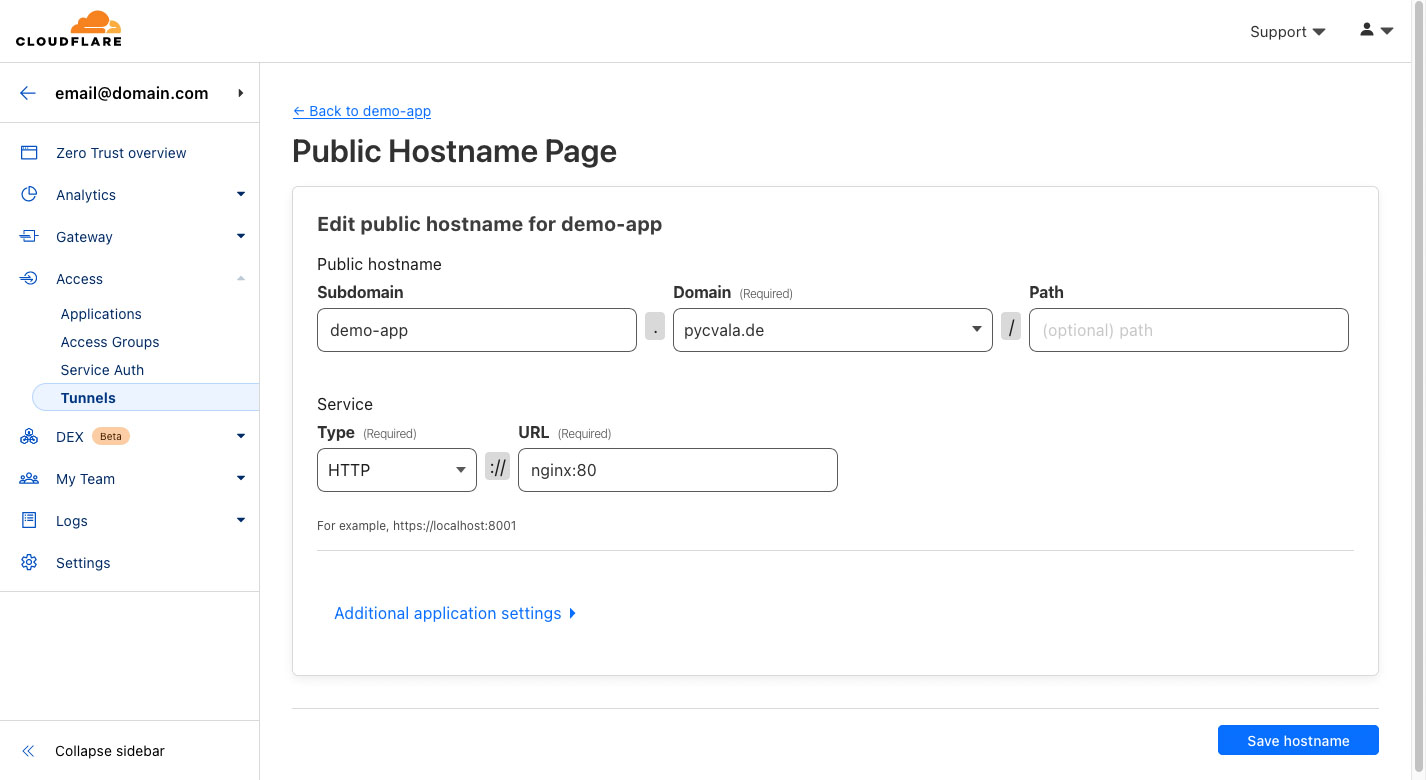Open the Support dropdown menu
The height and width of the screenshot is (780, 1426).
(x=1287, y=32)
